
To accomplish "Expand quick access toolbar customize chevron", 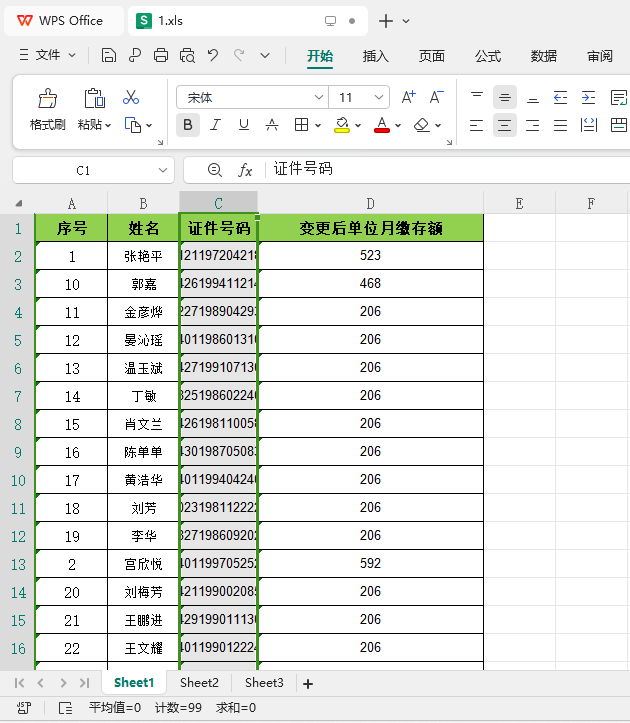I will (x=265, y=55).
